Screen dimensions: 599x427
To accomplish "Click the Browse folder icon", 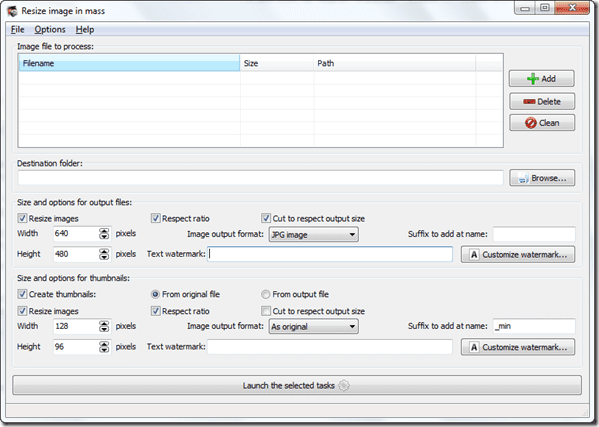I will click(523, 178).
